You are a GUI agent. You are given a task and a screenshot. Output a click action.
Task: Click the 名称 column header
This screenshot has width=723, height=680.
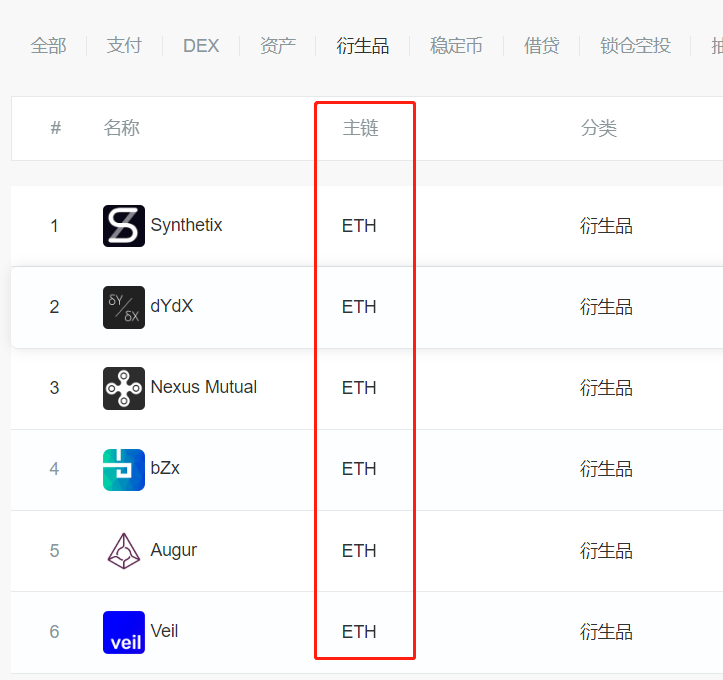(x=122, y=128)
